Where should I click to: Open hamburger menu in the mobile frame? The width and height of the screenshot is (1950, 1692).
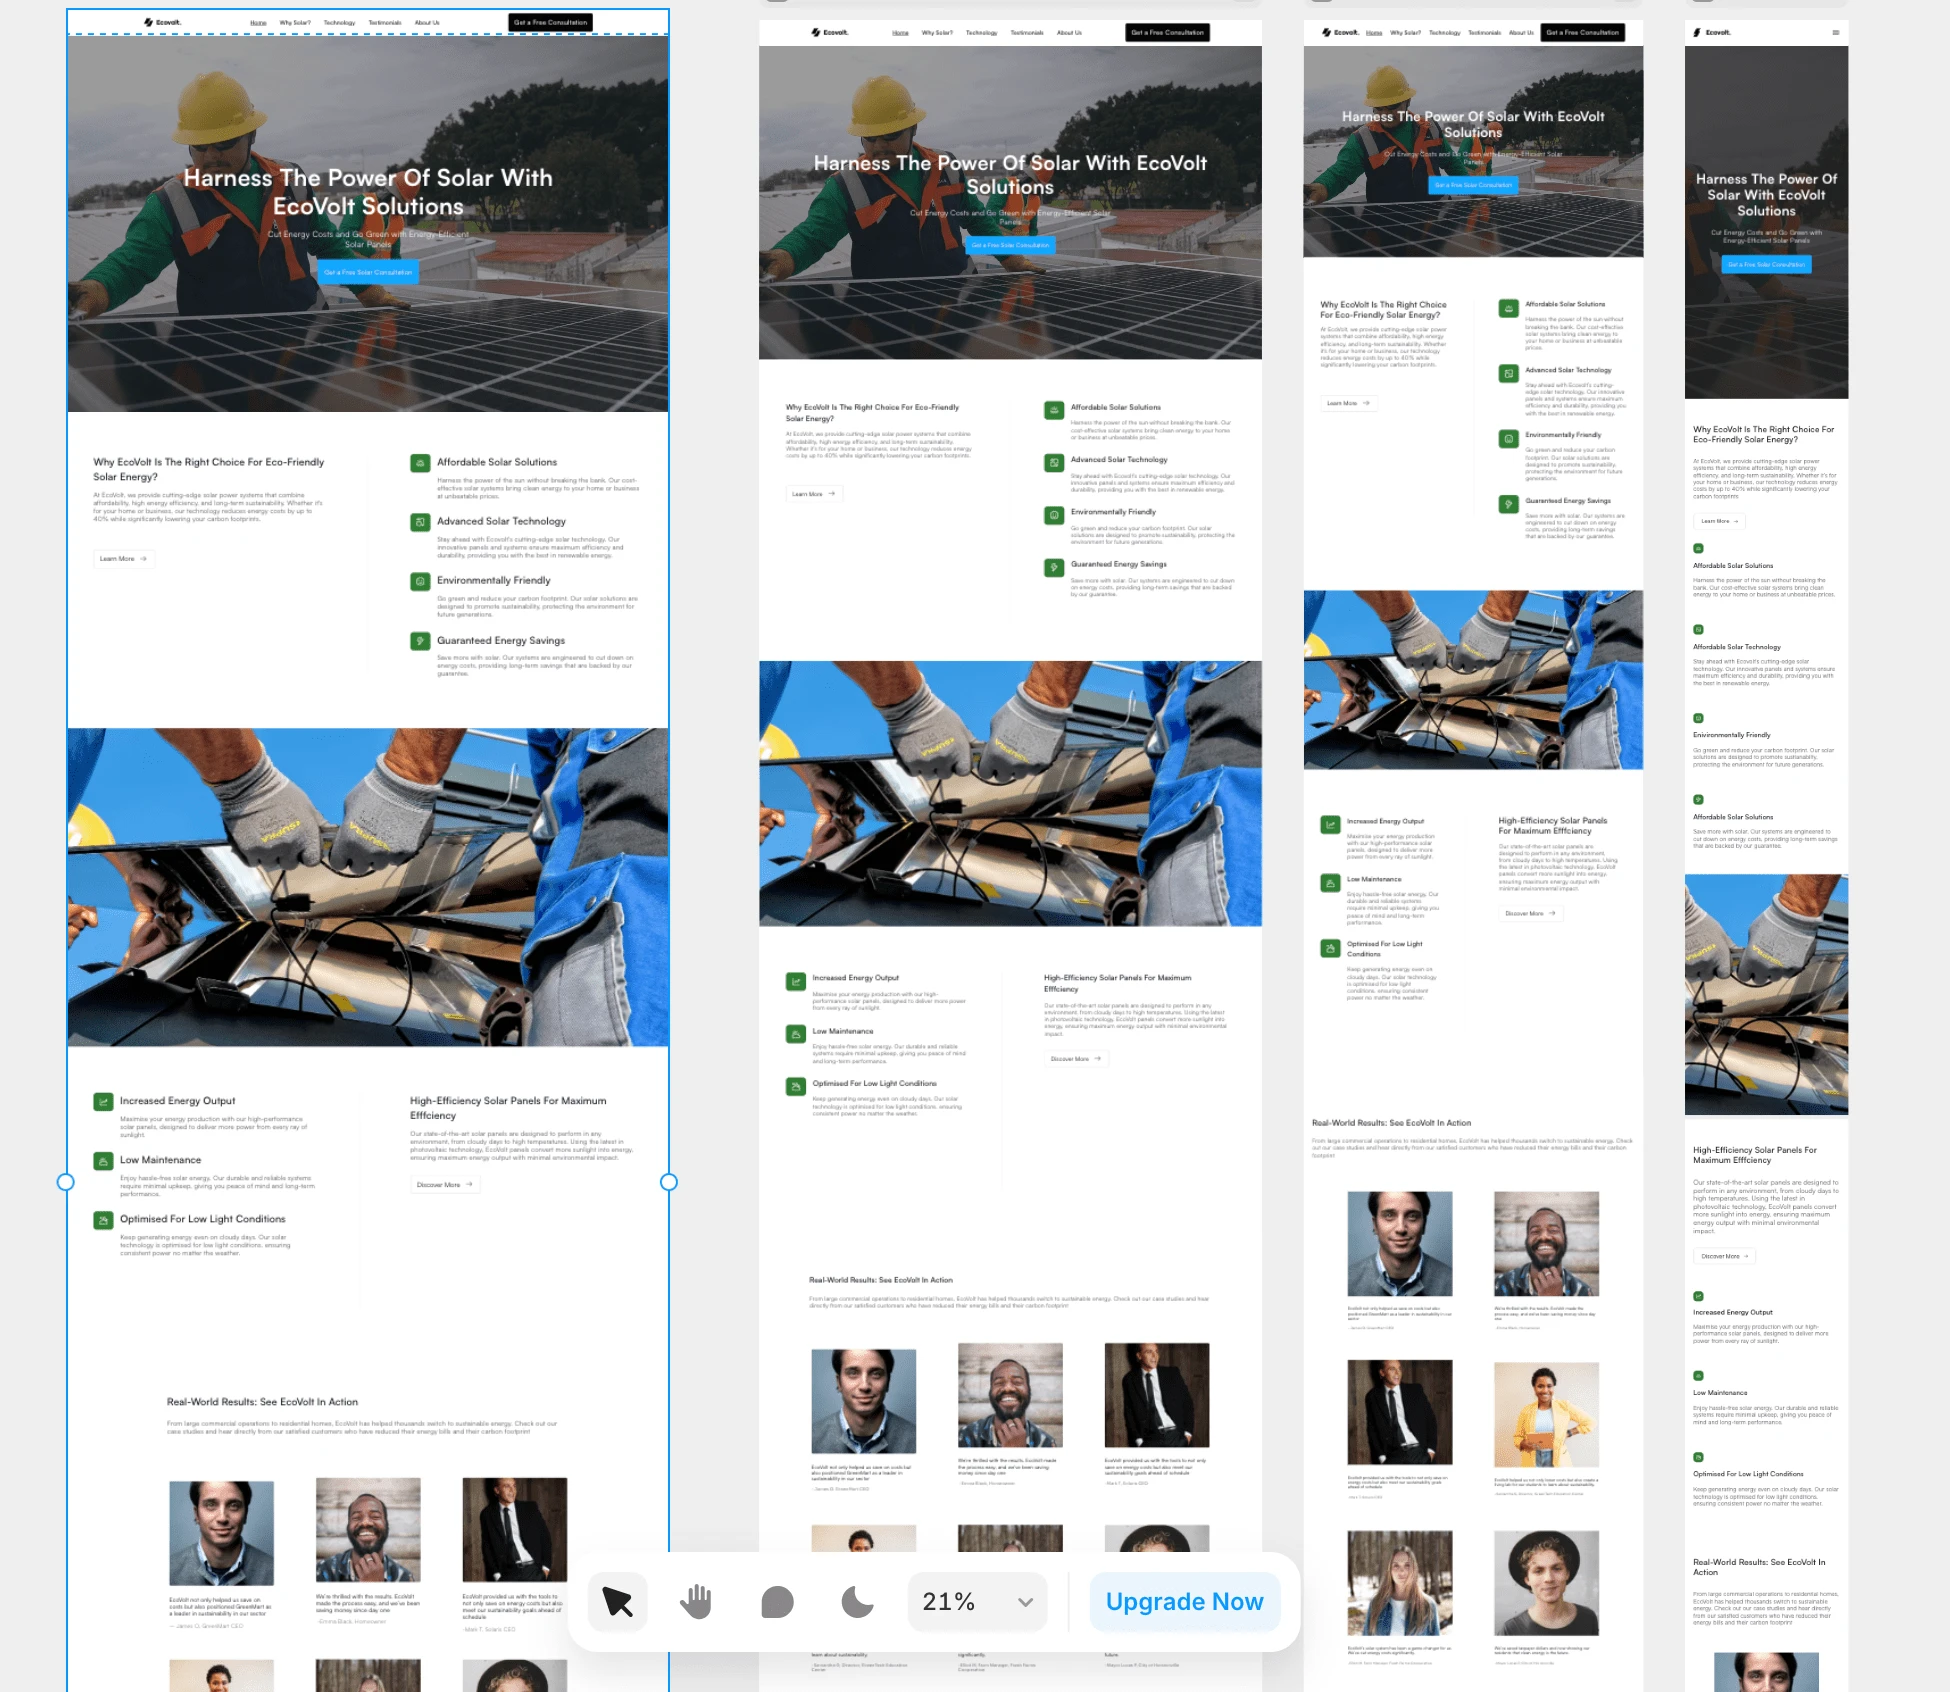(x=1835, y=33)
